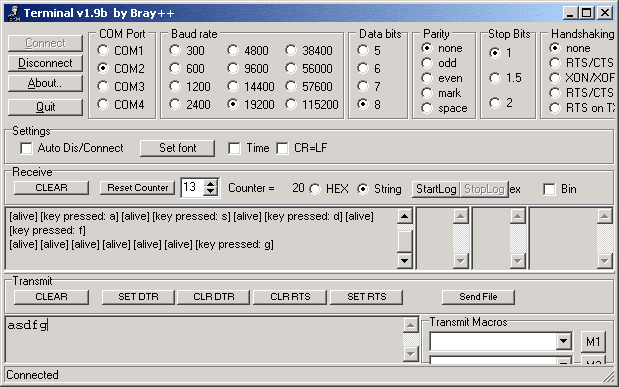This screenshot has height=387, width=619.
Task: Clear the Transmit window
Action: [x=51, y=297]
